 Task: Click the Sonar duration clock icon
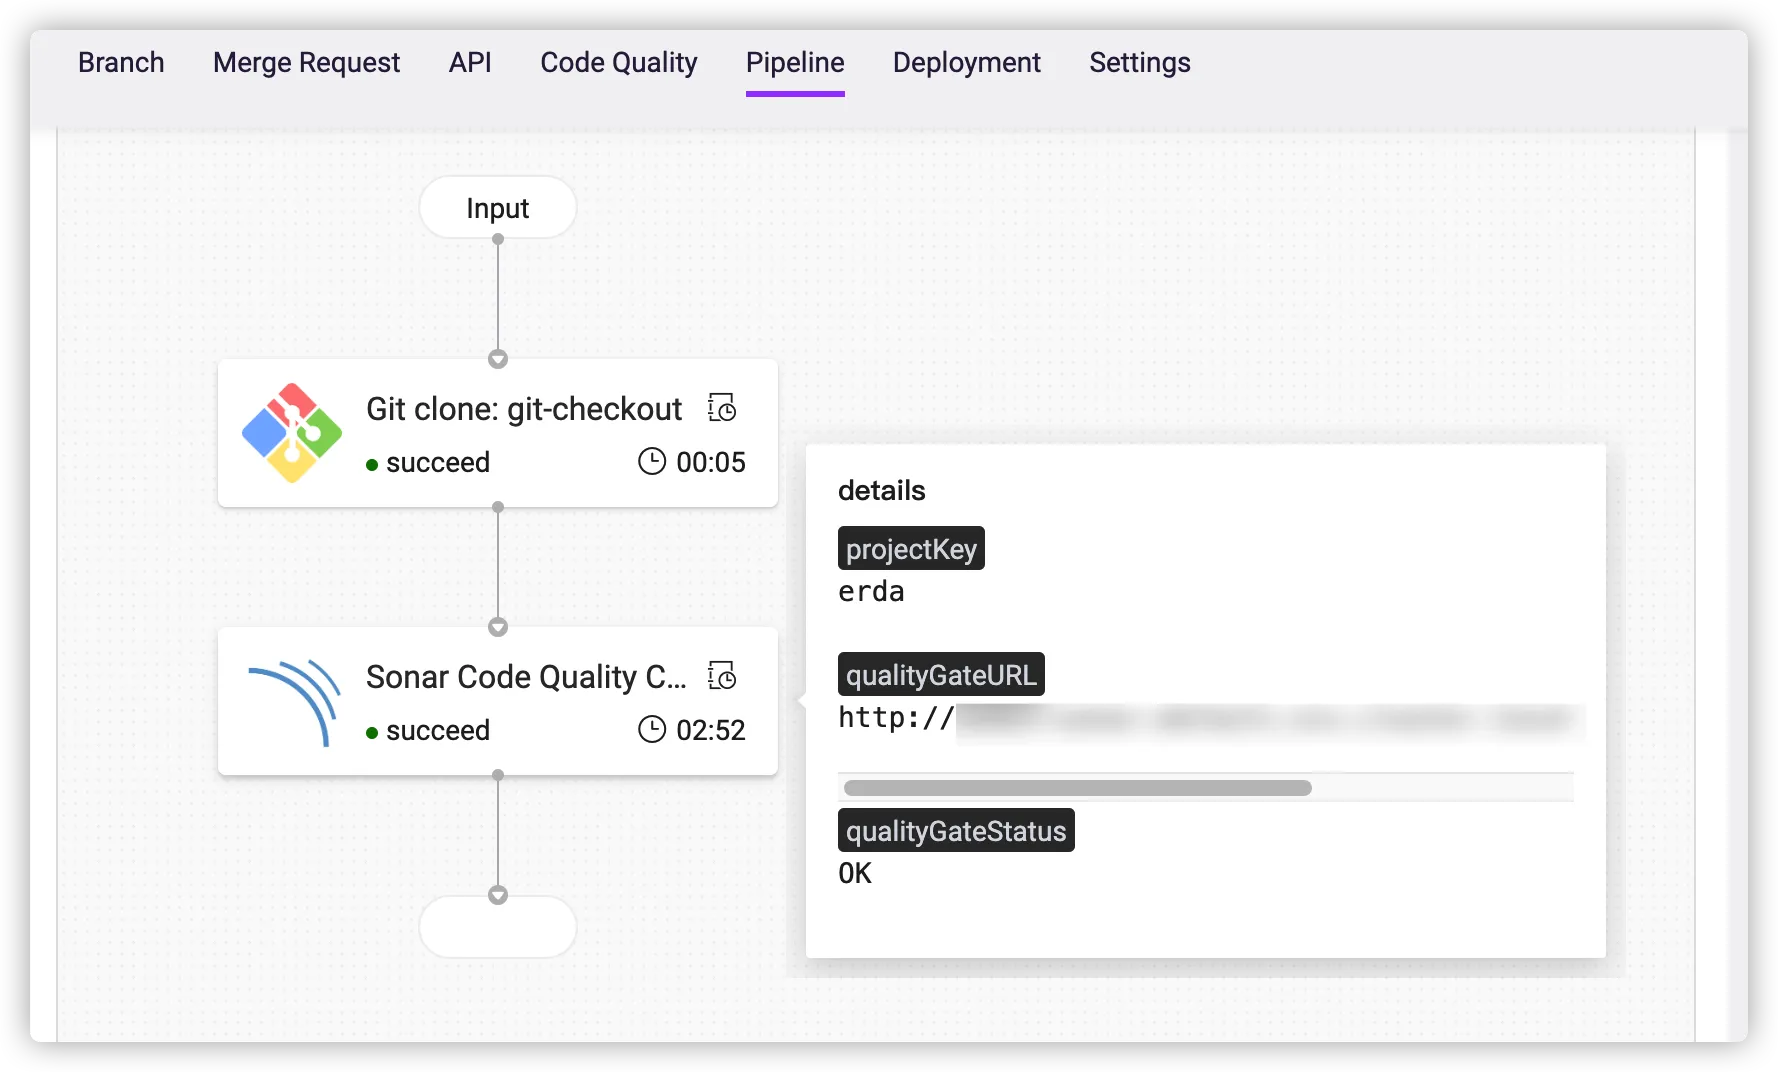[x=652, y=730]
